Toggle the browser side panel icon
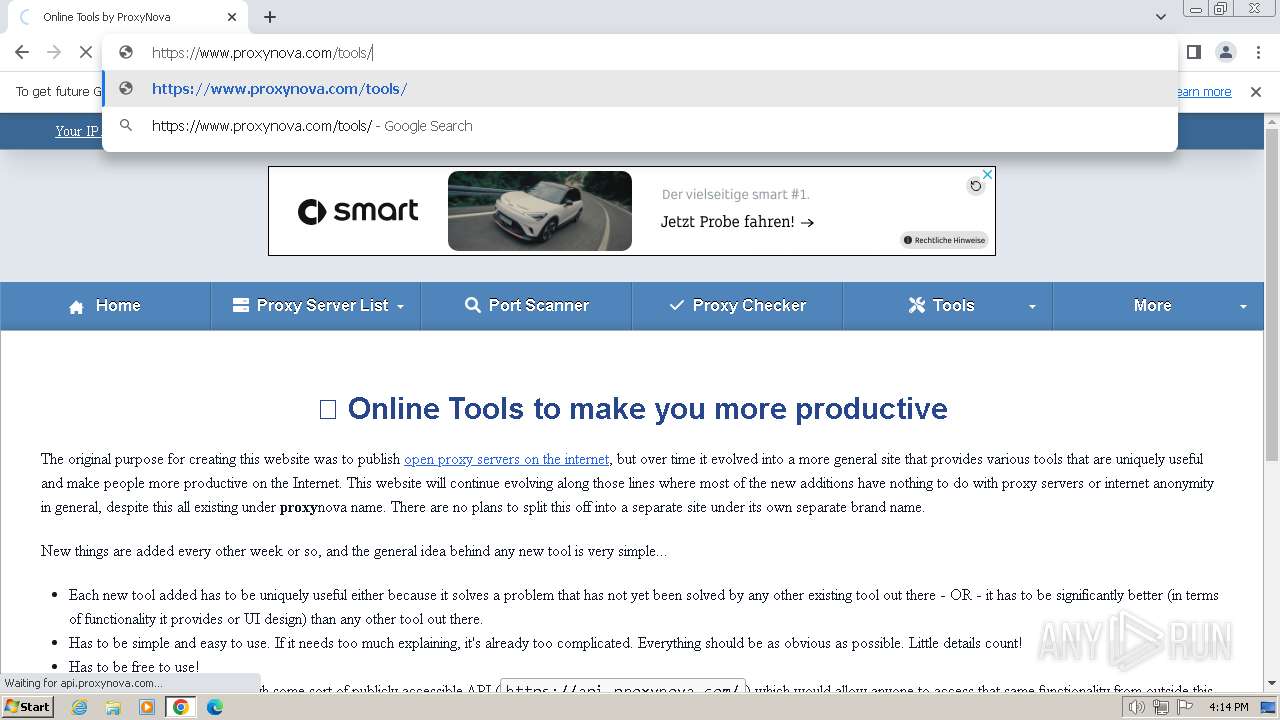This screenshot has width=1280, height=720. pos(1193,52)
